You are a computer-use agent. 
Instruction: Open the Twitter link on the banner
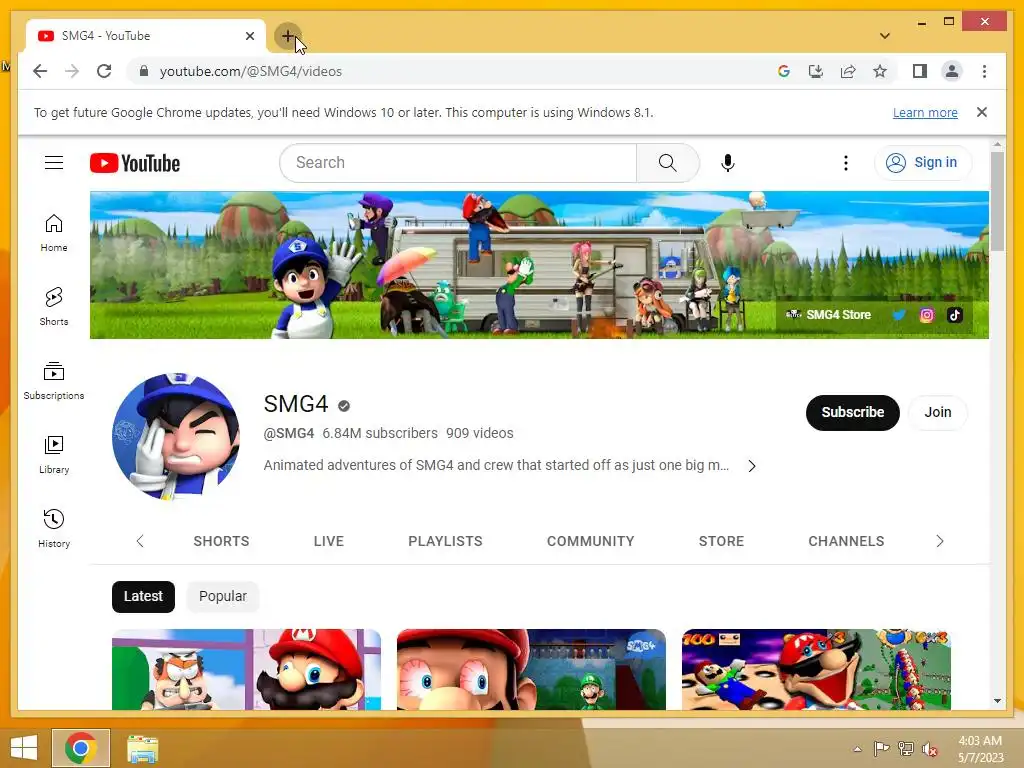pos(899,315)
